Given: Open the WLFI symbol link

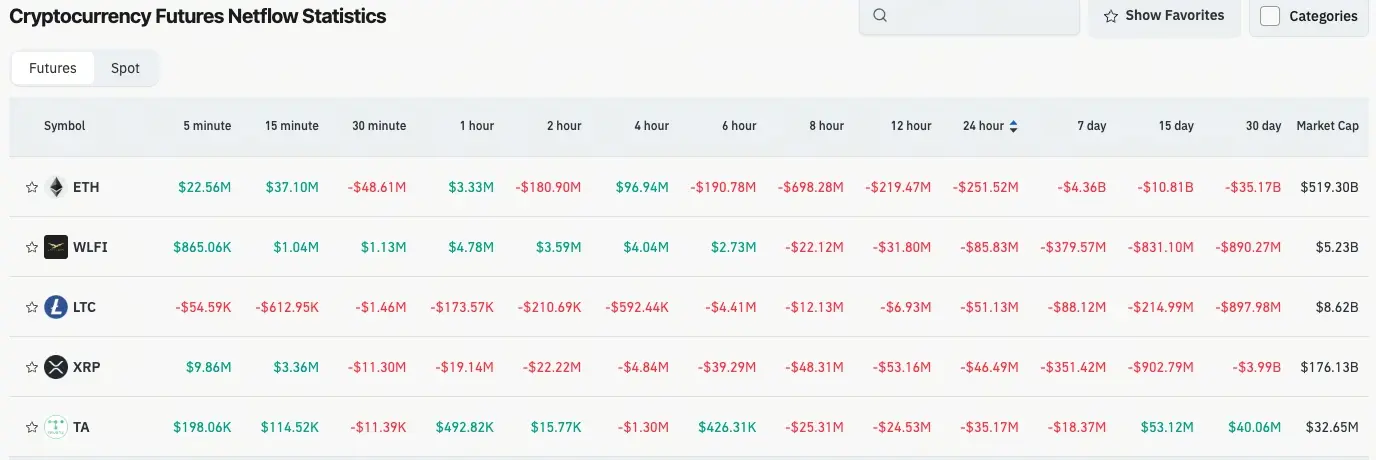Looking at the screenshot, I should [x=90, y=247].
